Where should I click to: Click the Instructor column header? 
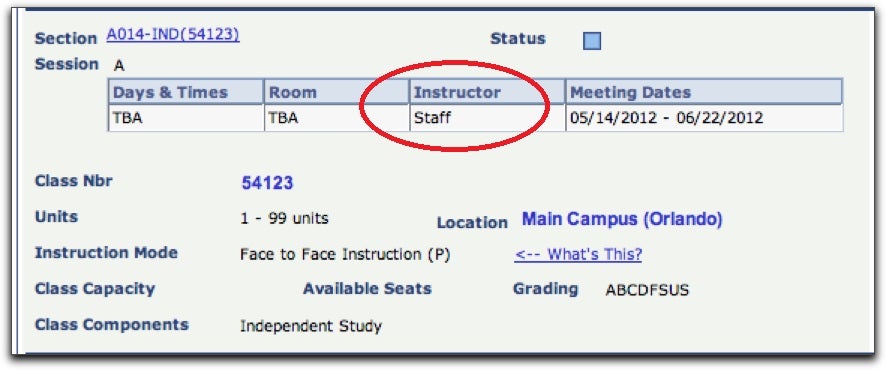(487, 92)
